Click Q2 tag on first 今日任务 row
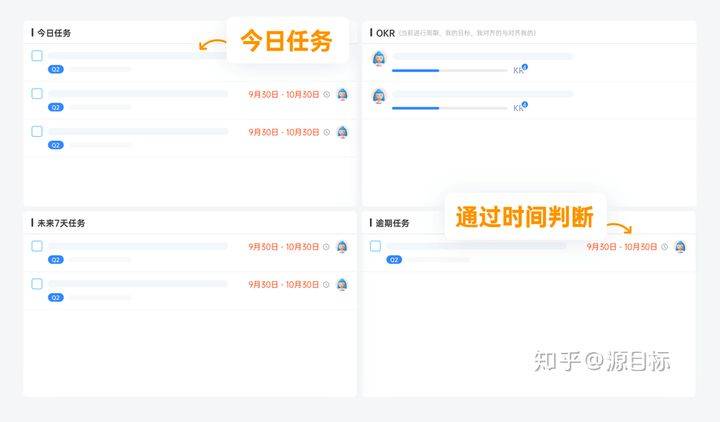The height and width of the screenshot is (422, 720). coord(56,69)
